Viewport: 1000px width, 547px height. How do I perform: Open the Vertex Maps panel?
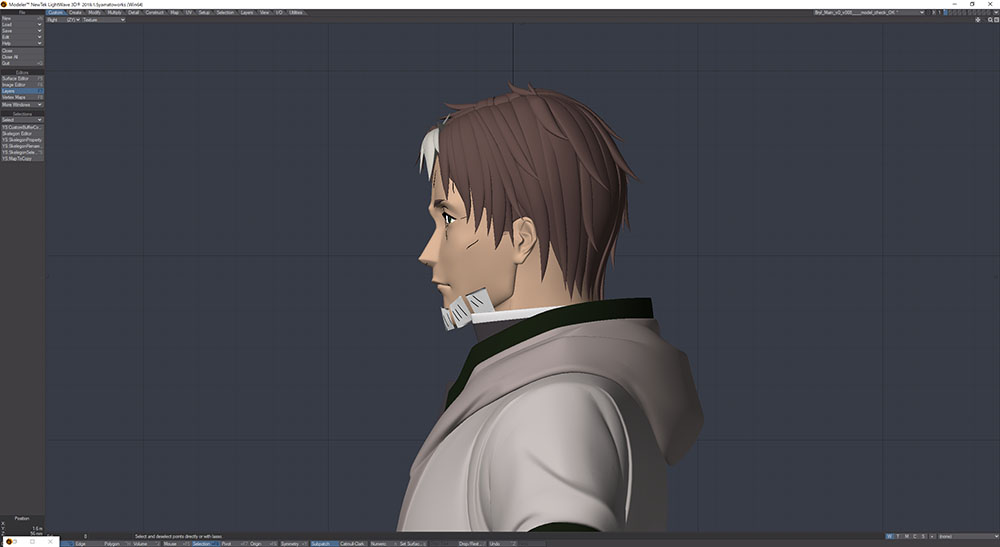(x=22, y=98)
